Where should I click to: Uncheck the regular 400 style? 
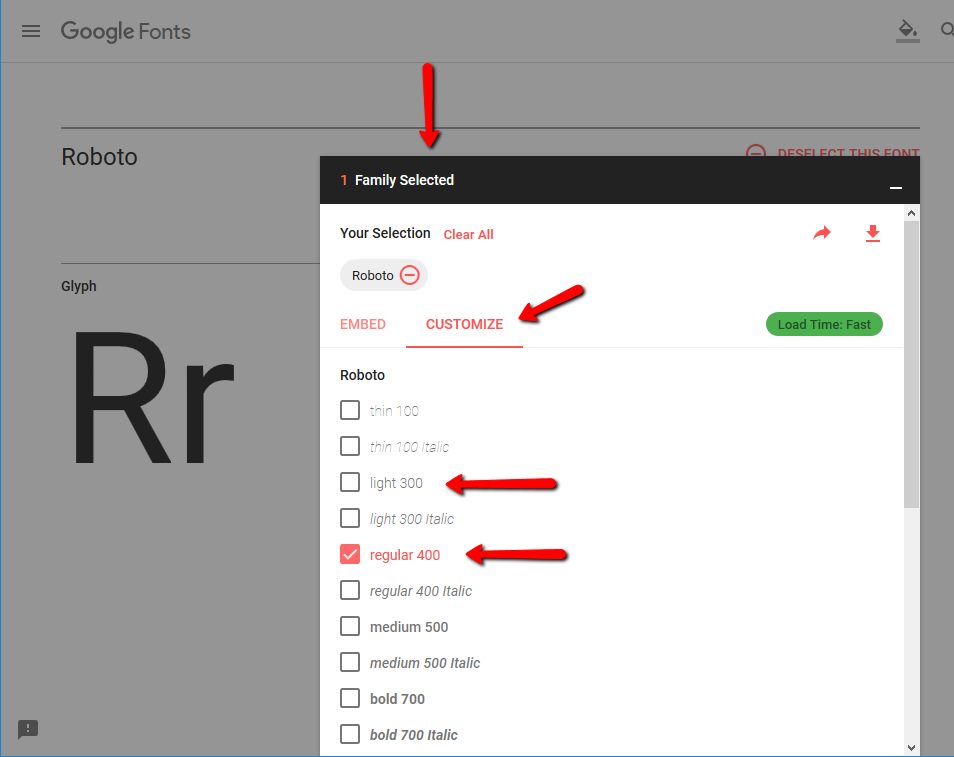pos(350,554)
